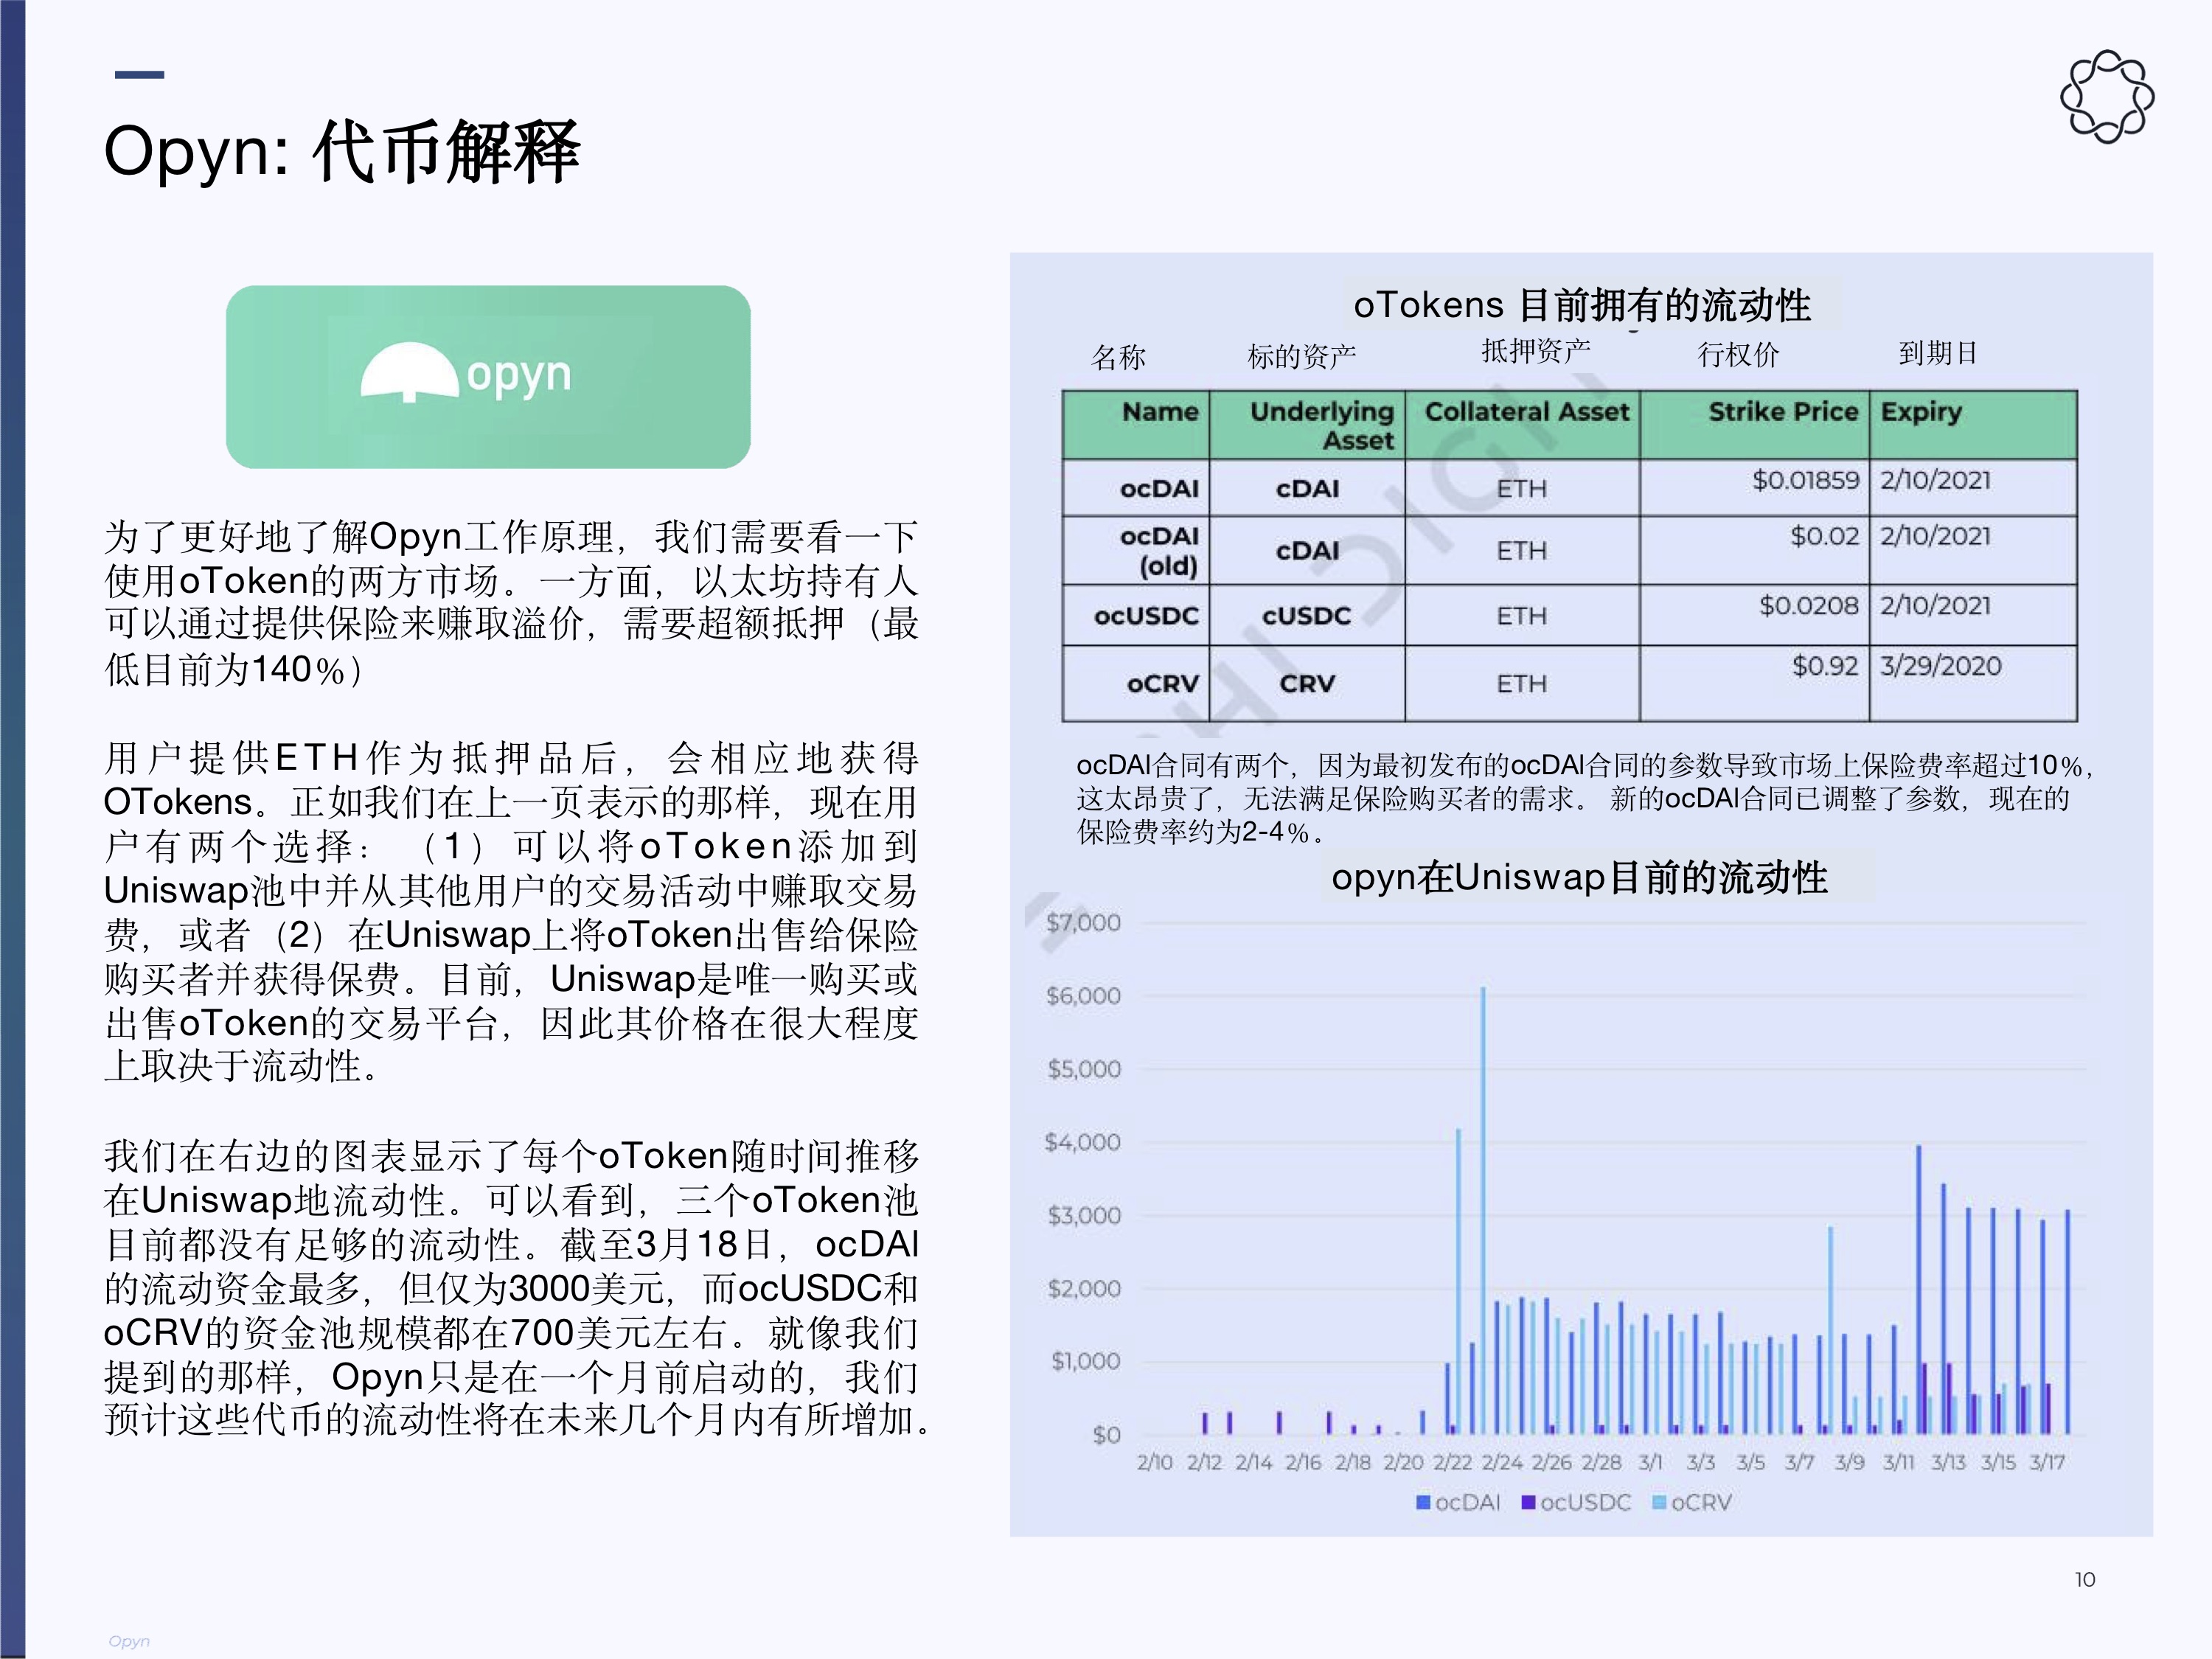Click the Chinese label "名称" above the table
Viewport: 2212px width, 1659px height.
click(x=1118, y=357)
